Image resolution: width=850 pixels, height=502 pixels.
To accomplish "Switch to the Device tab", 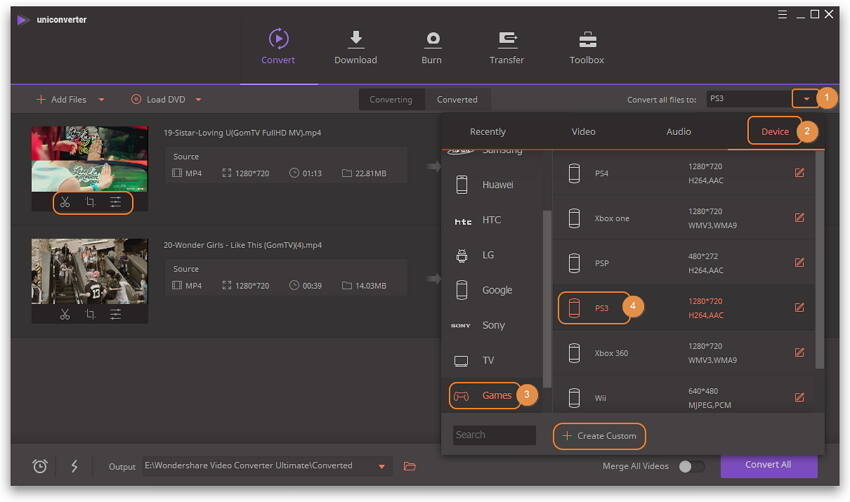I will (775, 131).
